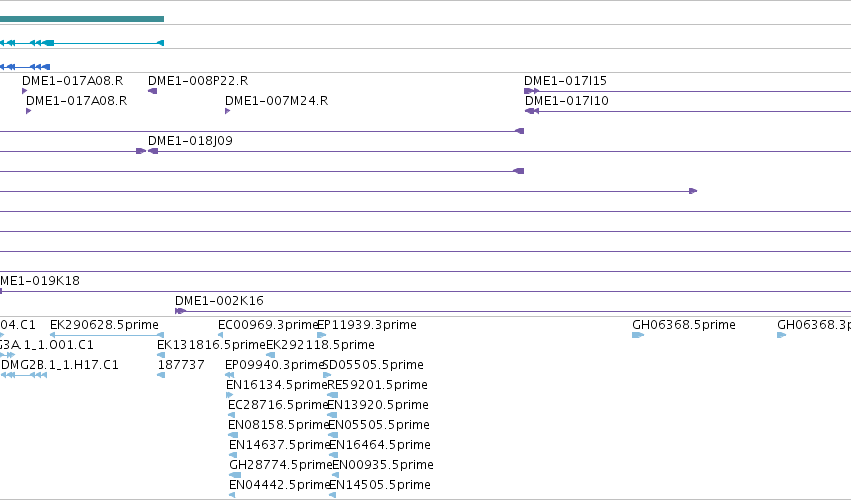Image resolution: width=851 pixels, height=500 pixels.
Task: Select the EN16134.5prime label
Action: [277, 385]
